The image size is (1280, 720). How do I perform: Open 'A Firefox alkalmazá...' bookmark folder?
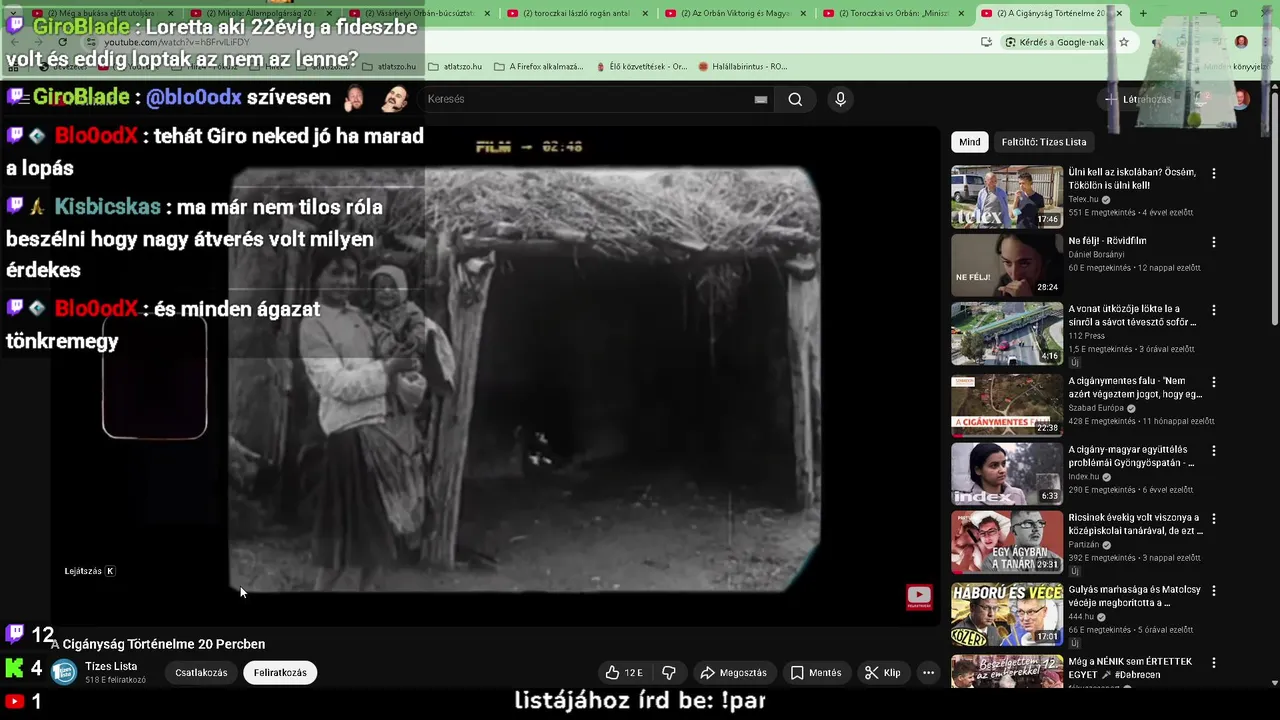[x=539, y=67]
